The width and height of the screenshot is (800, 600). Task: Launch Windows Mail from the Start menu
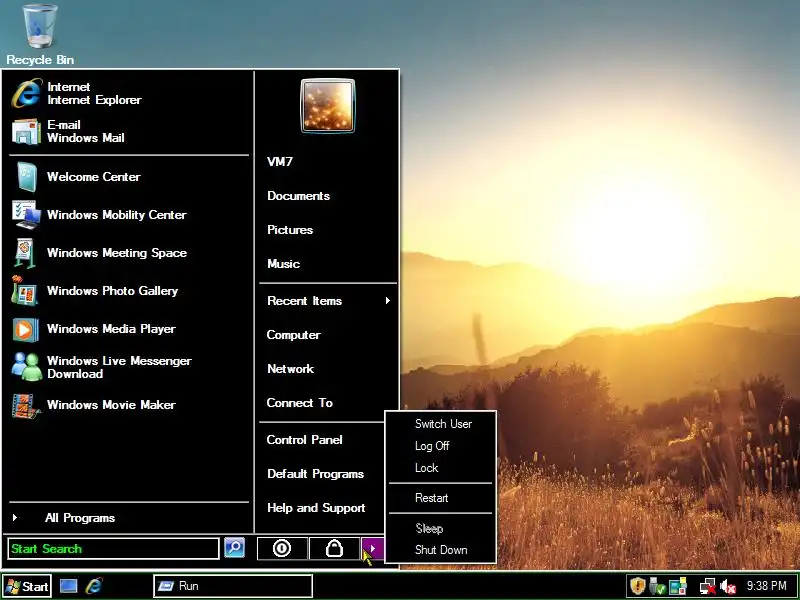pyautogui.click(x=68, y=131)
